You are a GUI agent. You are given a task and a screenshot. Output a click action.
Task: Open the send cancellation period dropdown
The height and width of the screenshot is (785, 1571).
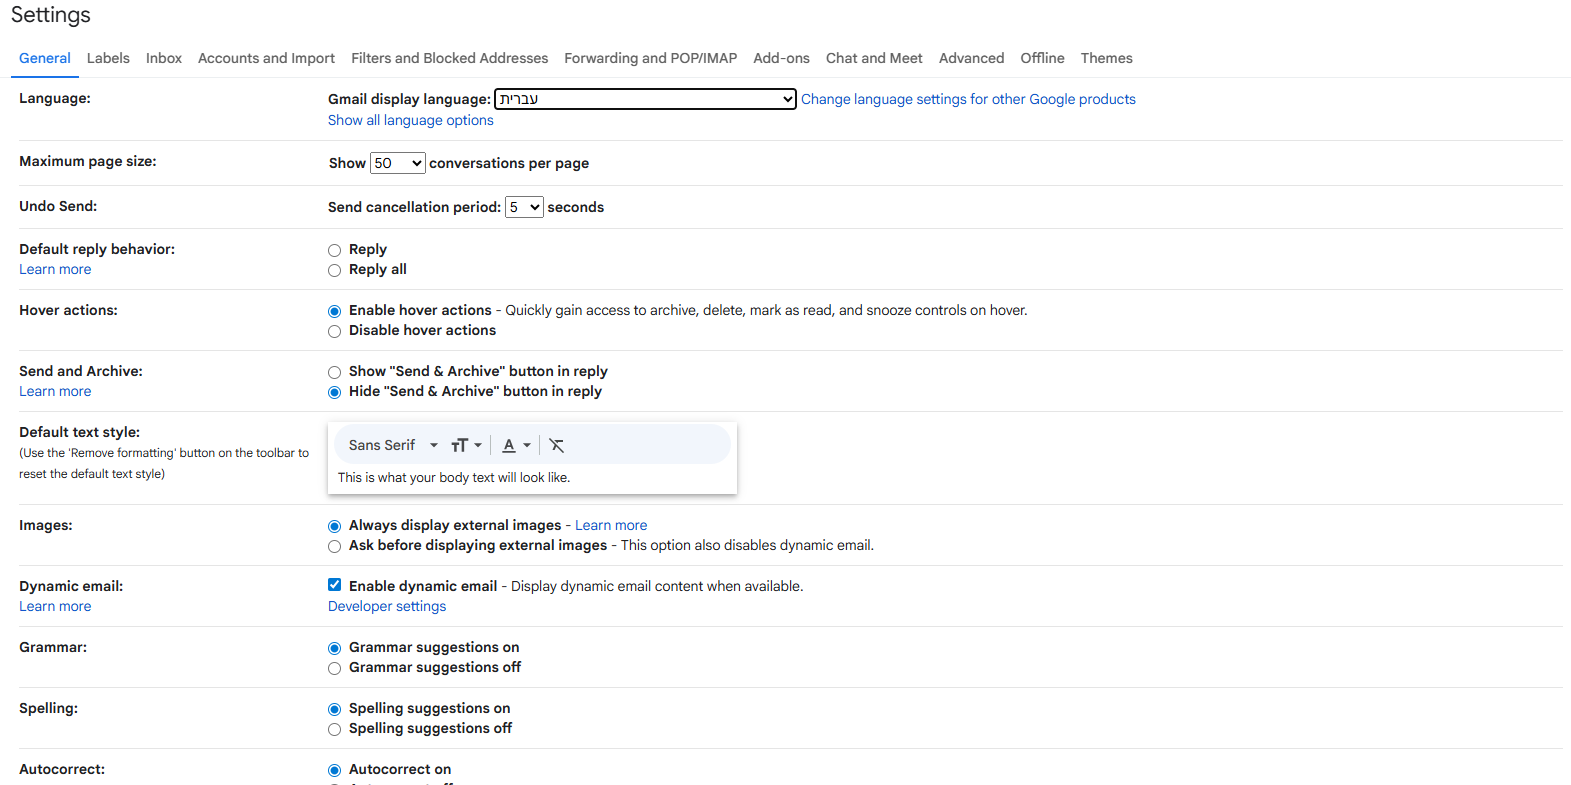click(523, 206)
